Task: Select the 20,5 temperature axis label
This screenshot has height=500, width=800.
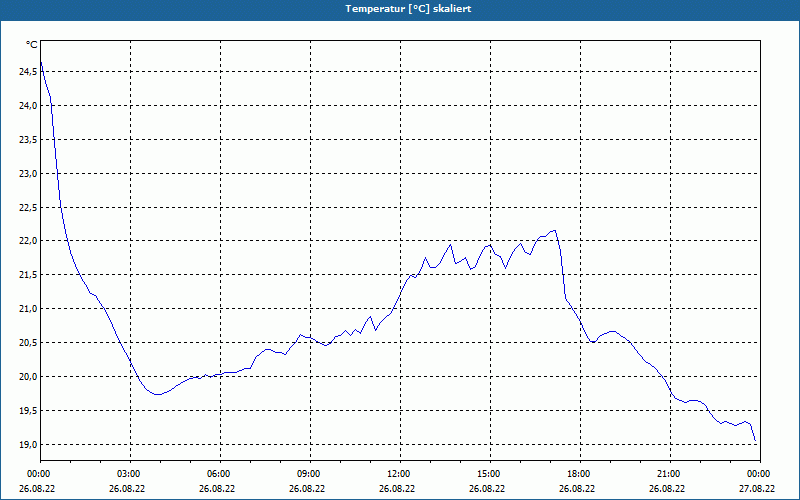Action: pyautogui.click(x=28, y=343)
